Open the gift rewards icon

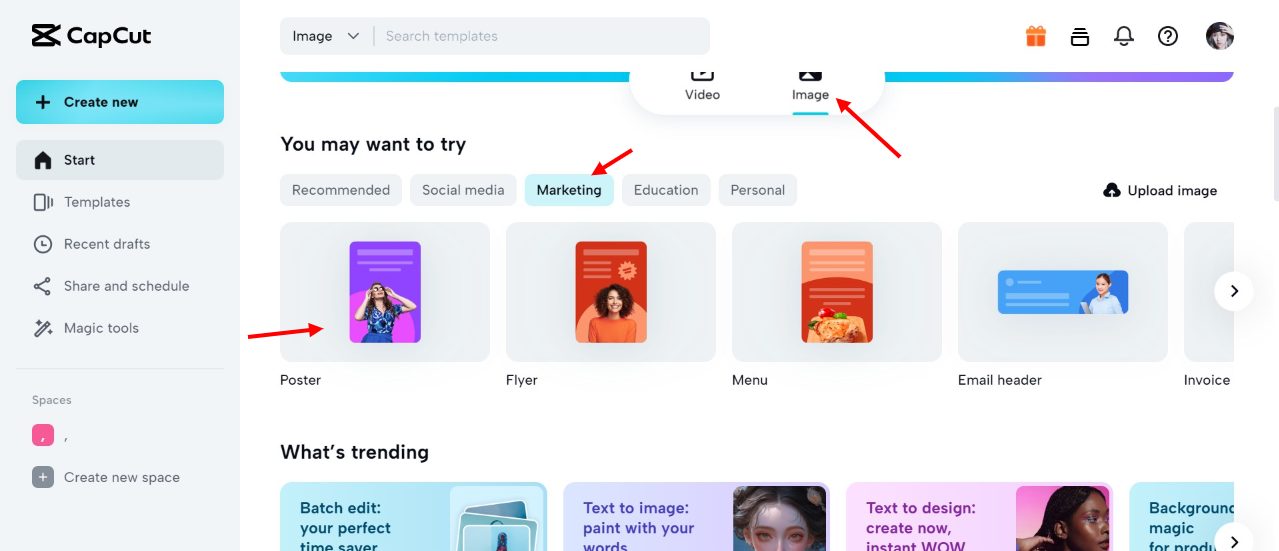click(1035, 37)
